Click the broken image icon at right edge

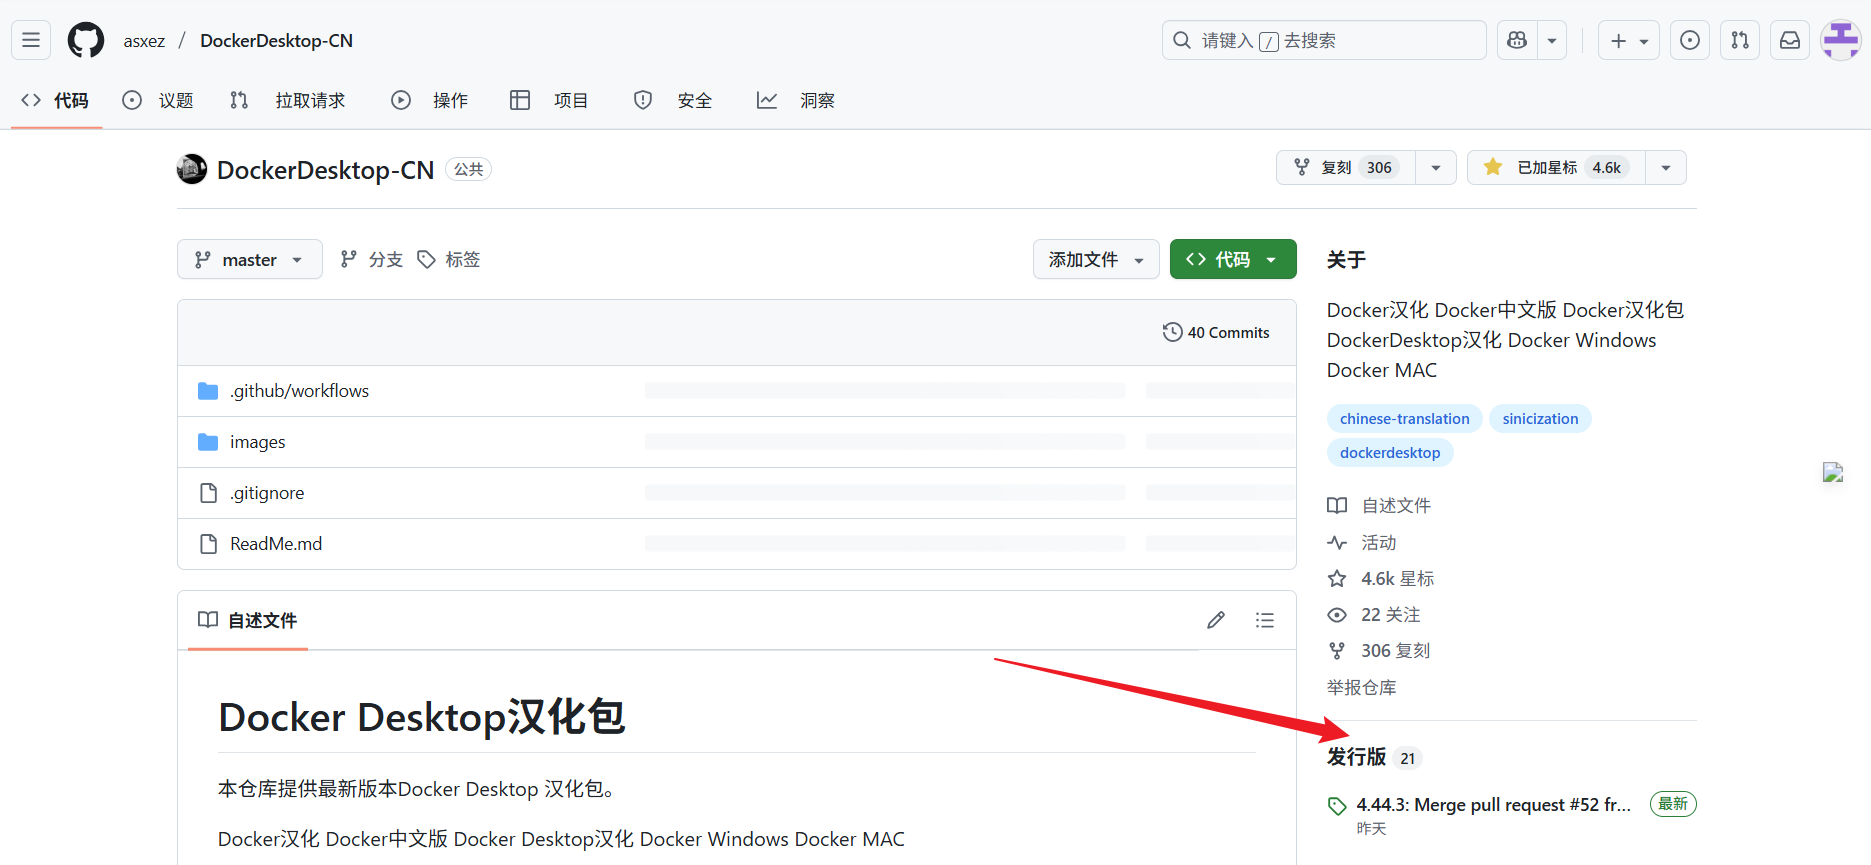click(x=1833, y=473)
